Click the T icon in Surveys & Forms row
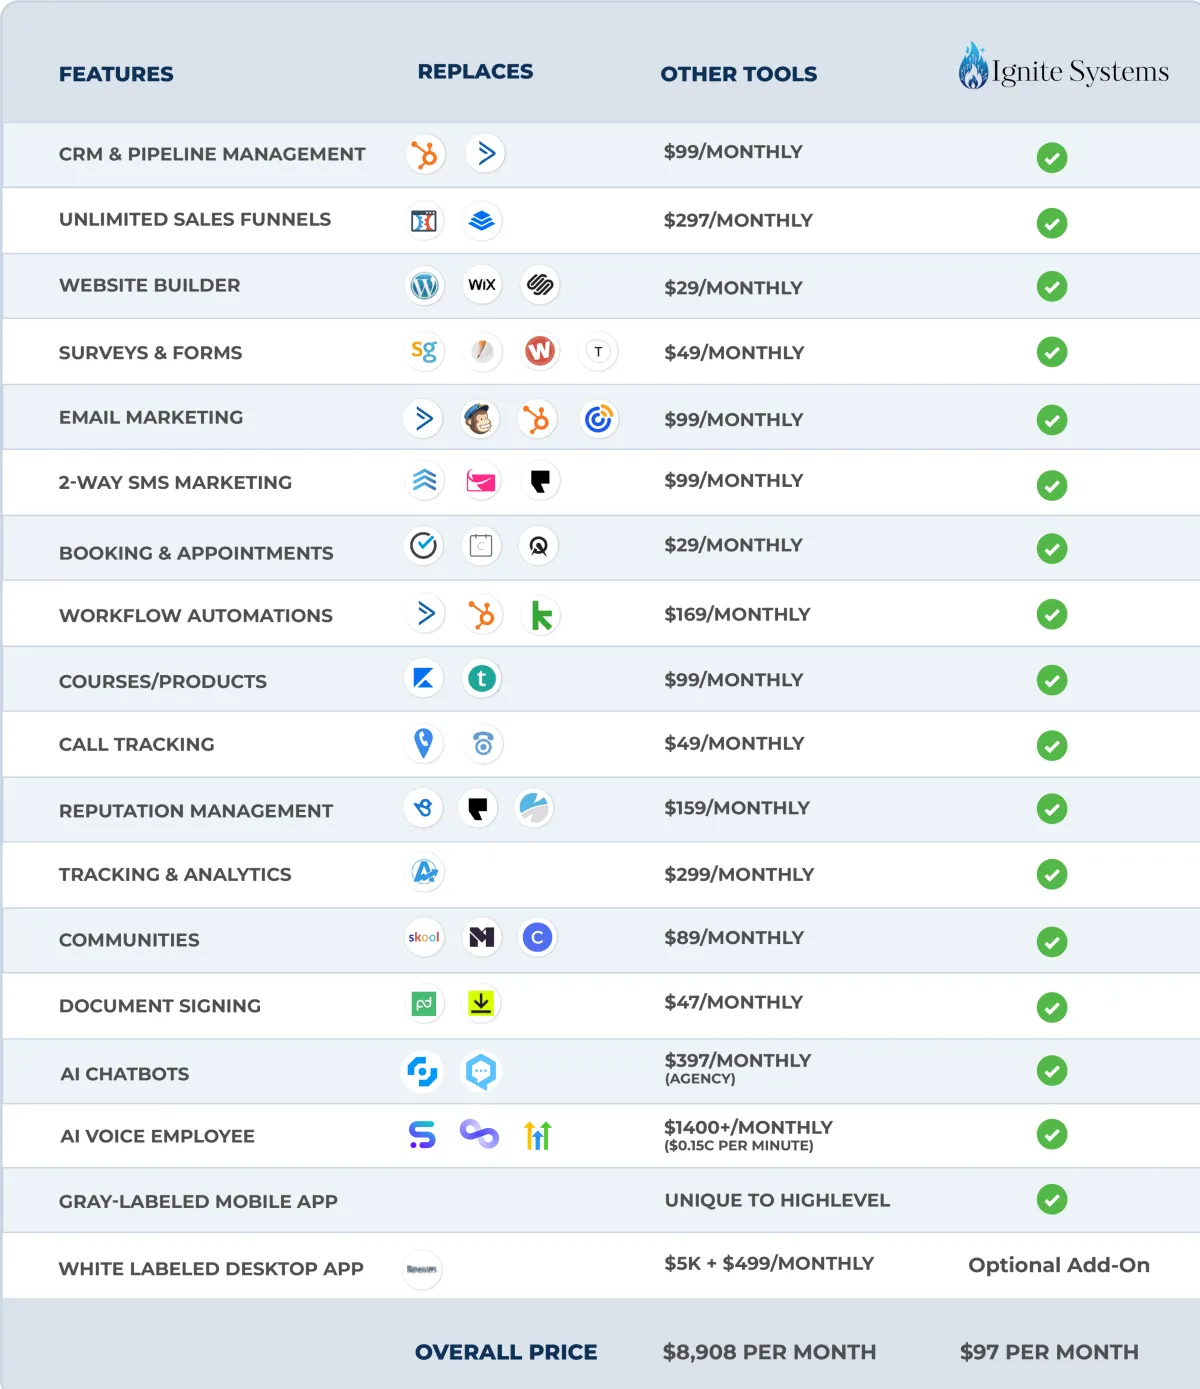1200x1389 pixels. click(x=598, y=352)
